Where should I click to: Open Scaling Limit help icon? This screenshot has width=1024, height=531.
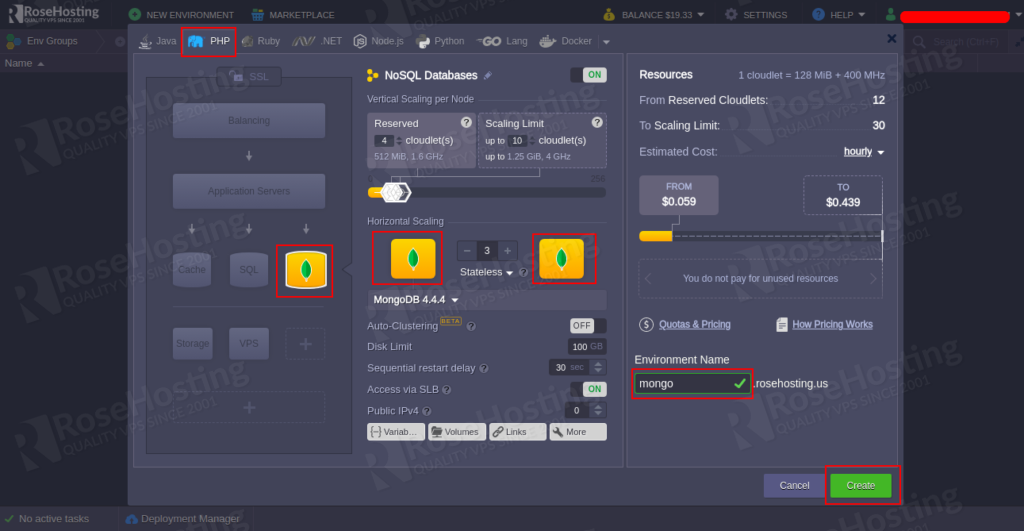click(x=597, y=122)
